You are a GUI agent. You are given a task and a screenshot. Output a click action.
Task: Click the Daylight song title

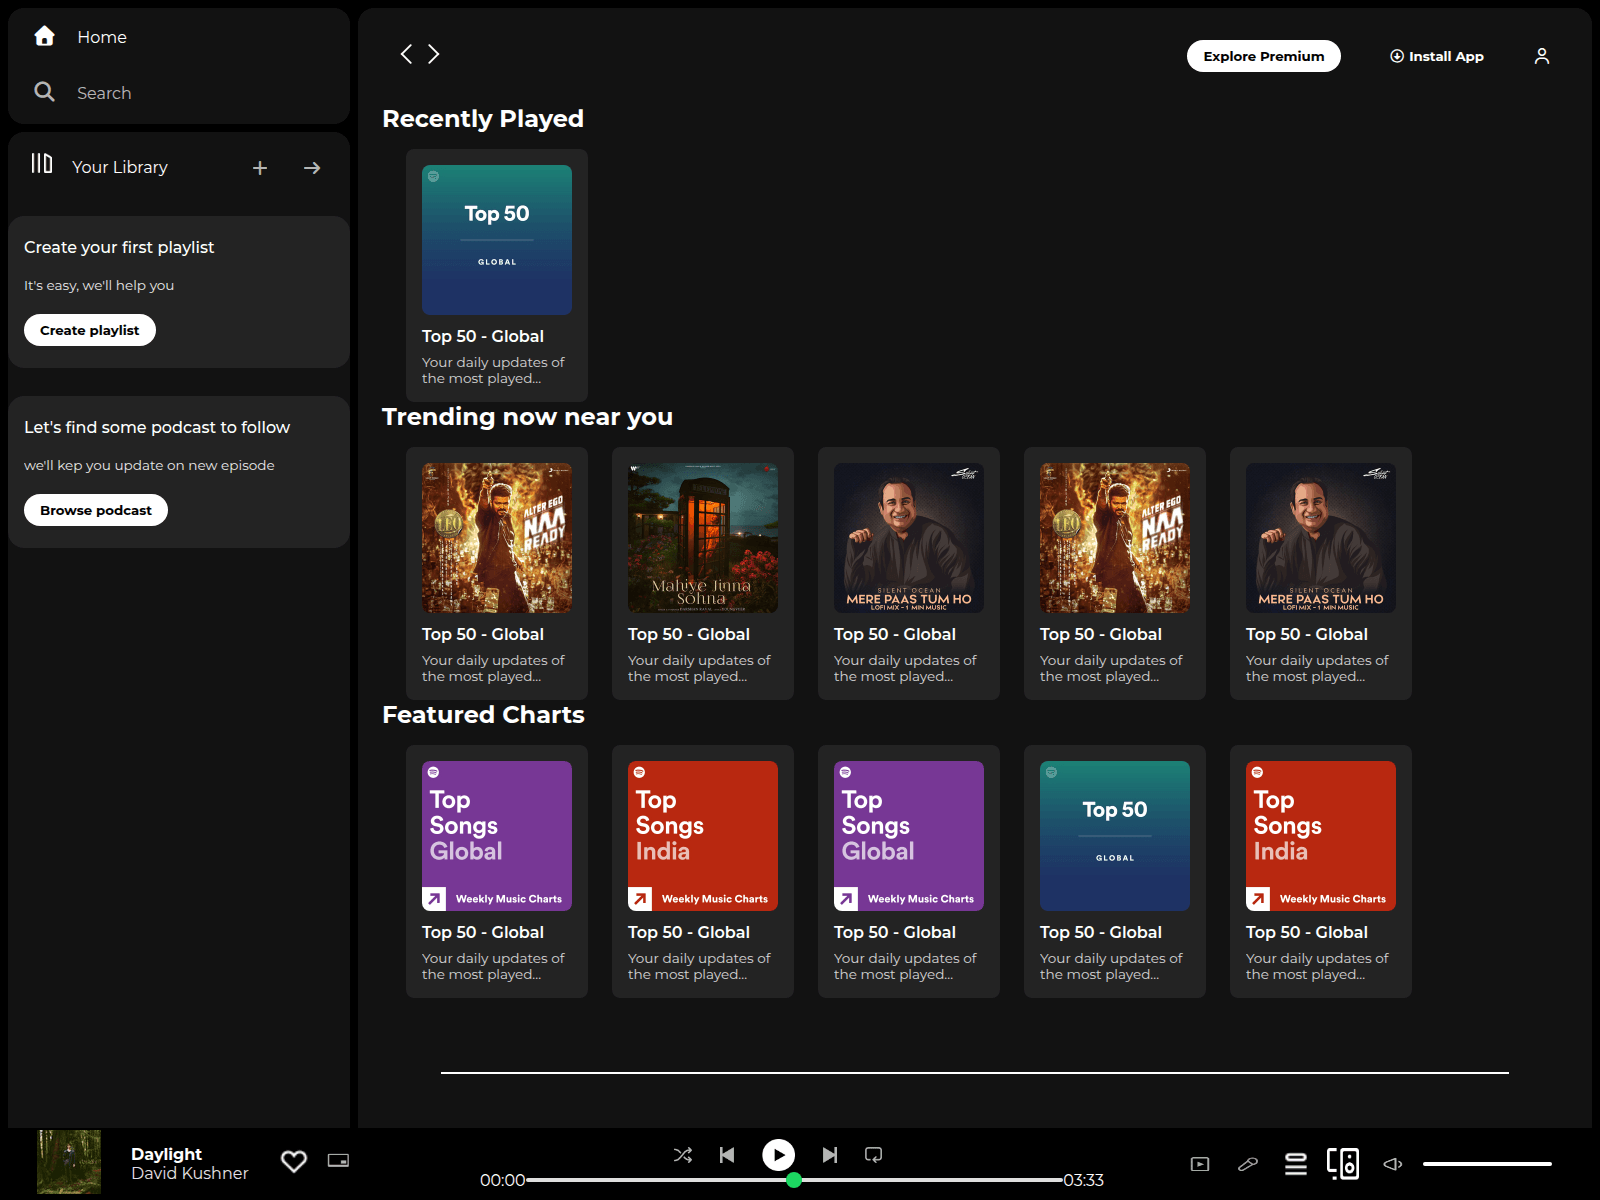(166, 1154)
